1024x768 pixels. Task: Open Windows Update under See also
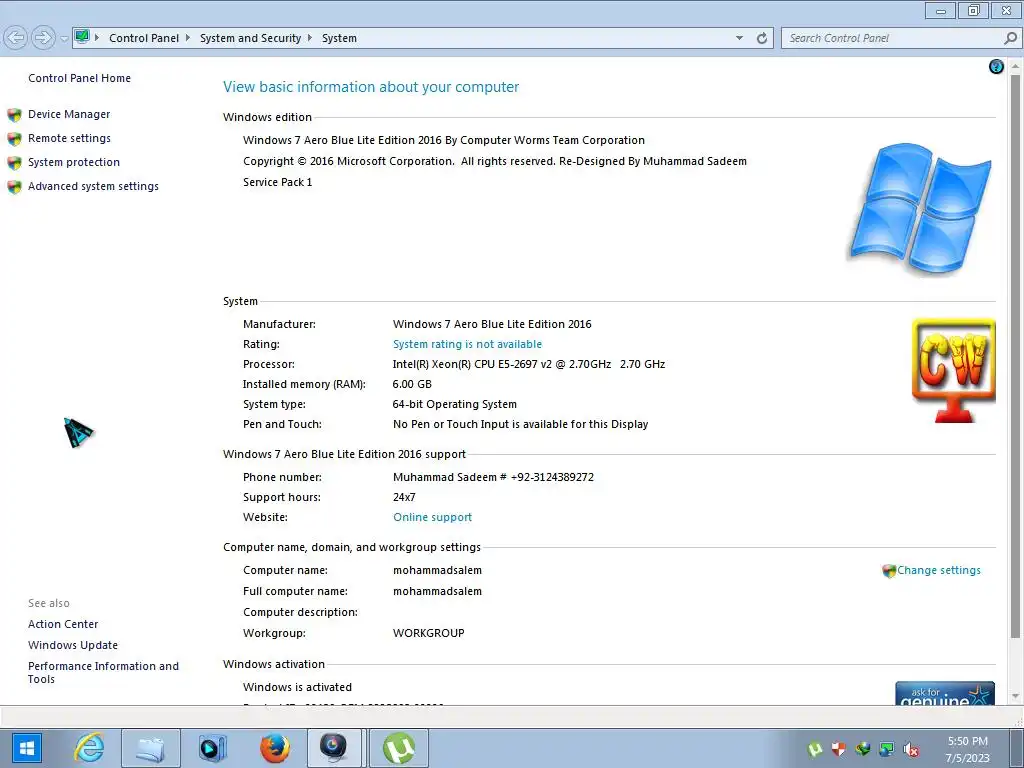tap(72, 645)
